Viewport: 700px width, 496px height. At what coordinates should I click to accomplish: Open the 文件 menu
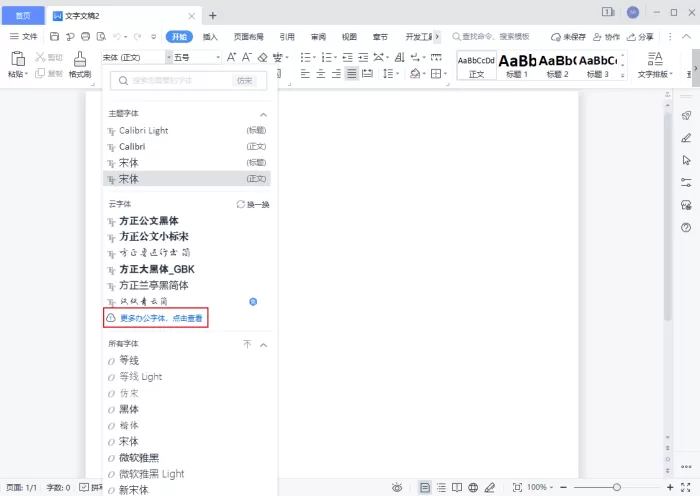(24, 37)
